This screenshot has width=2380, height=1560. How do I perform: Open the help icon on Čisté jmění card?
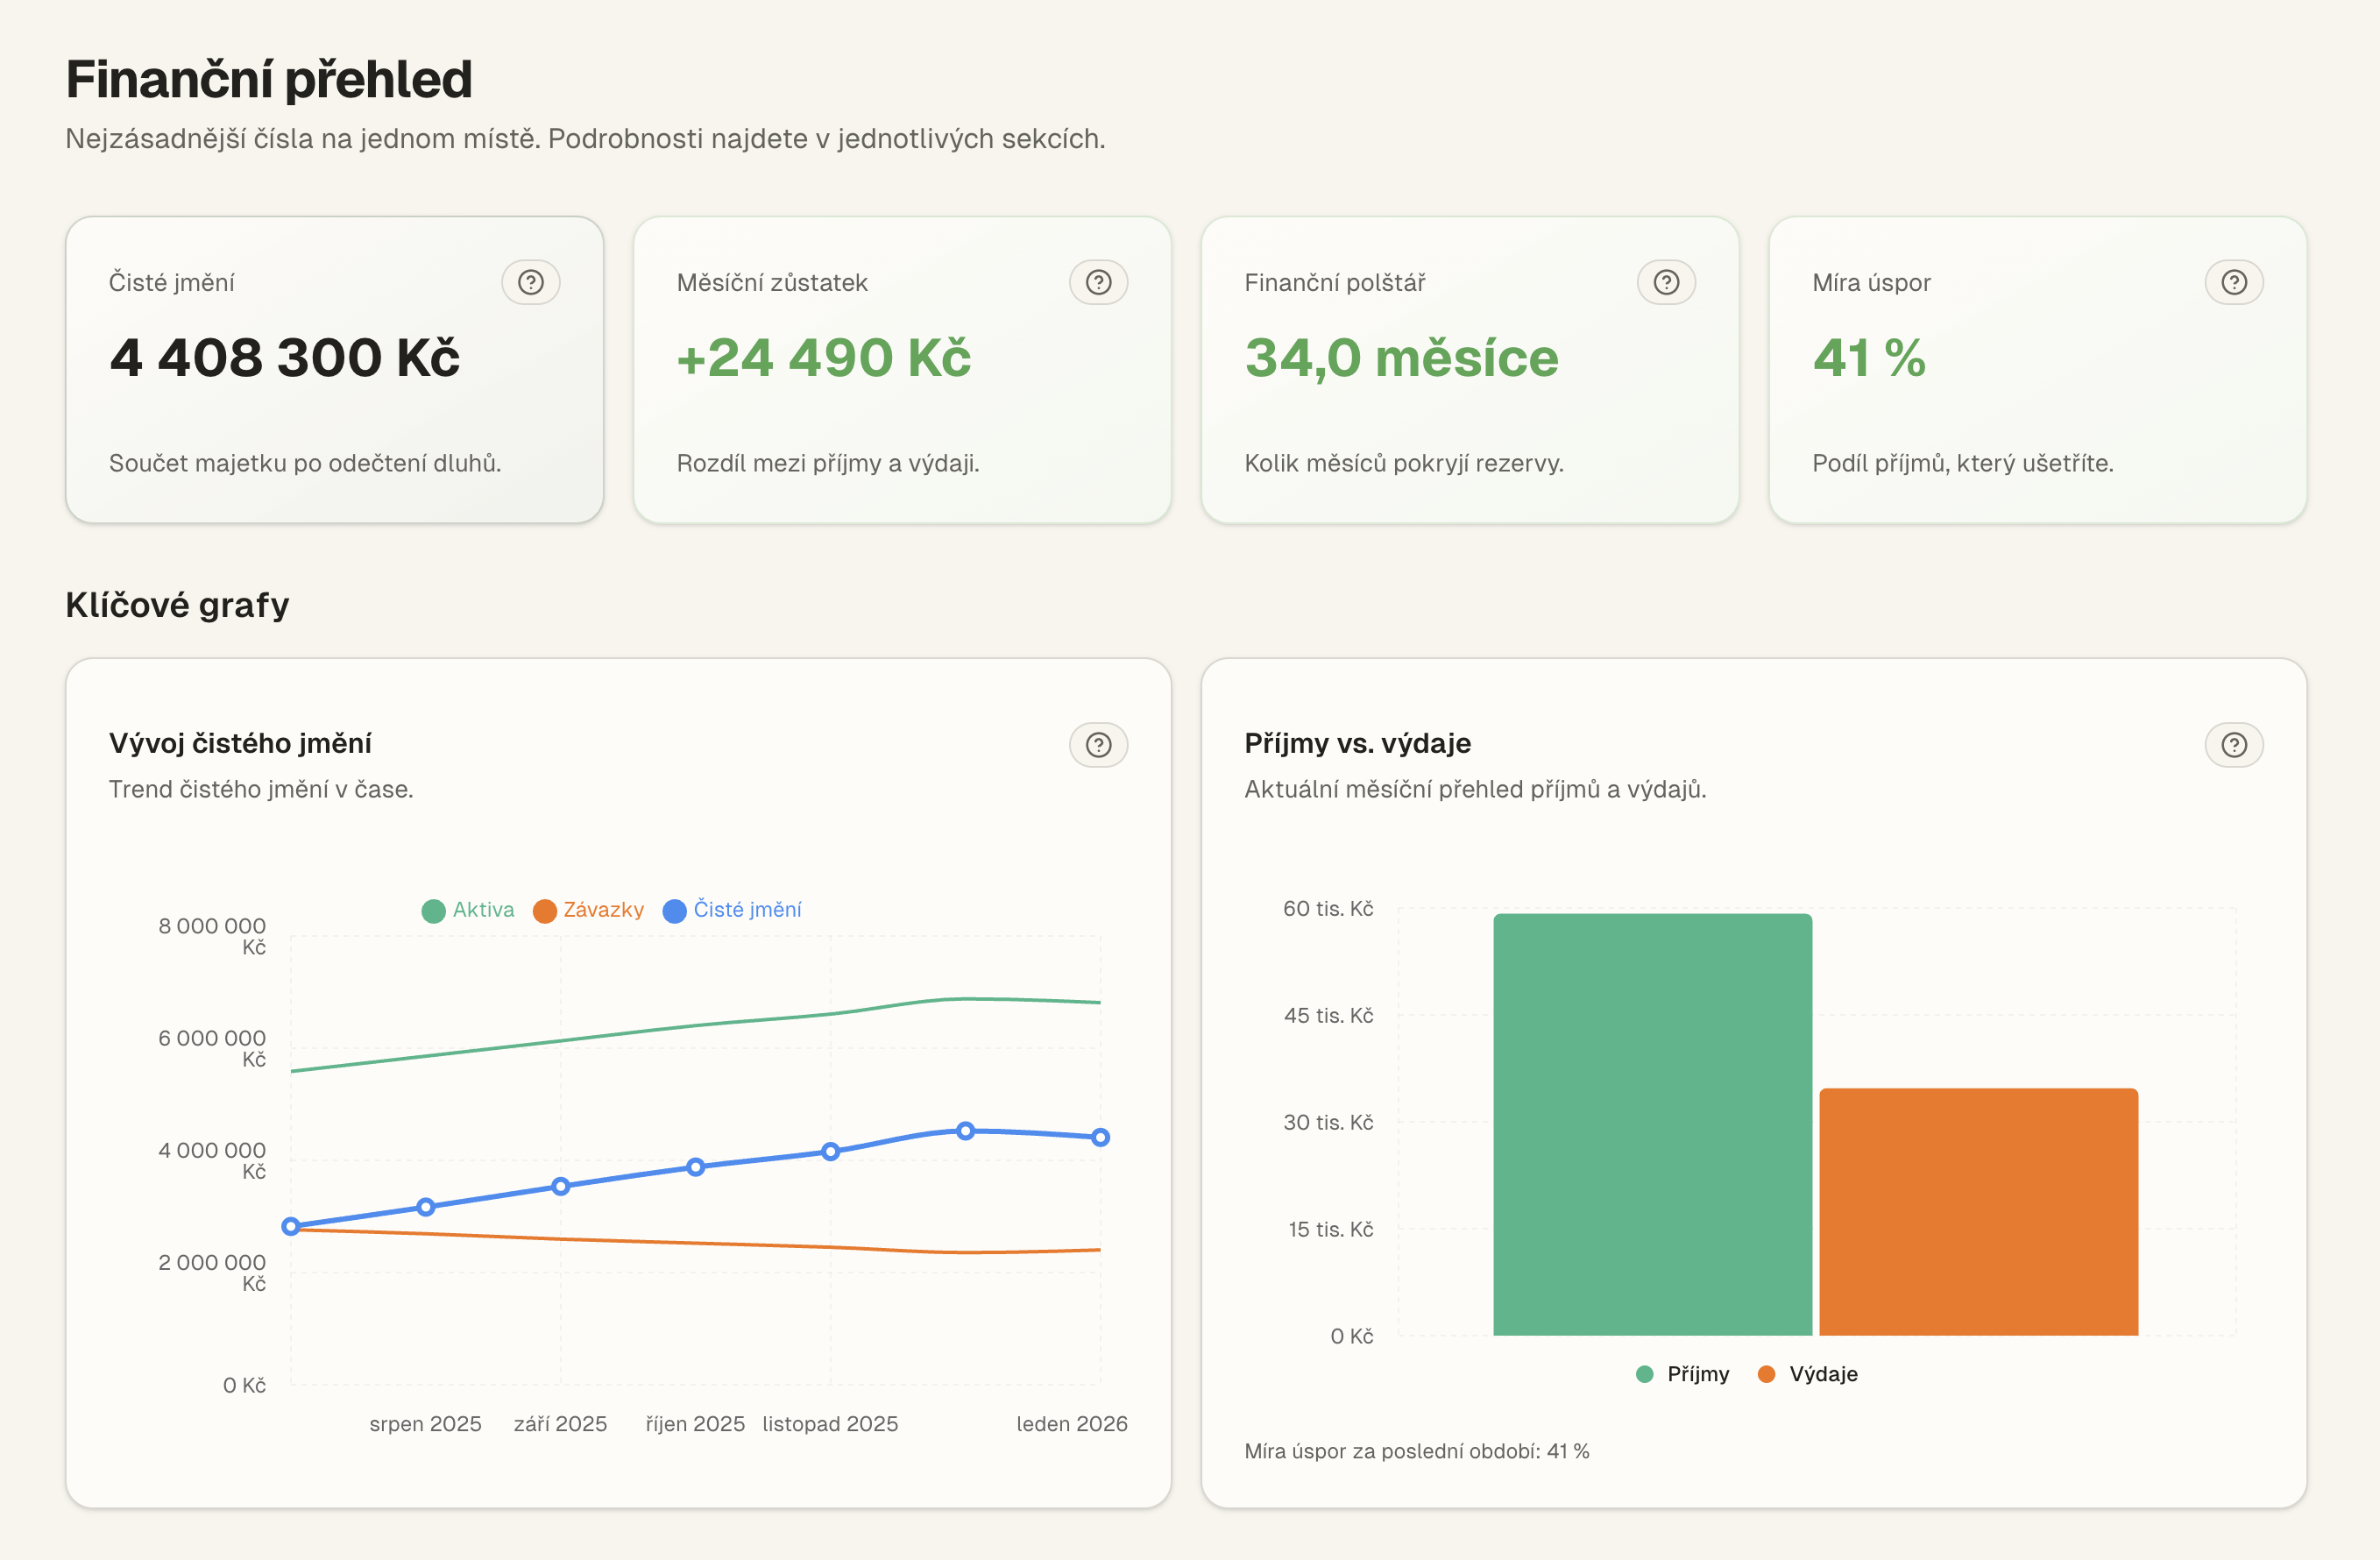531,282
